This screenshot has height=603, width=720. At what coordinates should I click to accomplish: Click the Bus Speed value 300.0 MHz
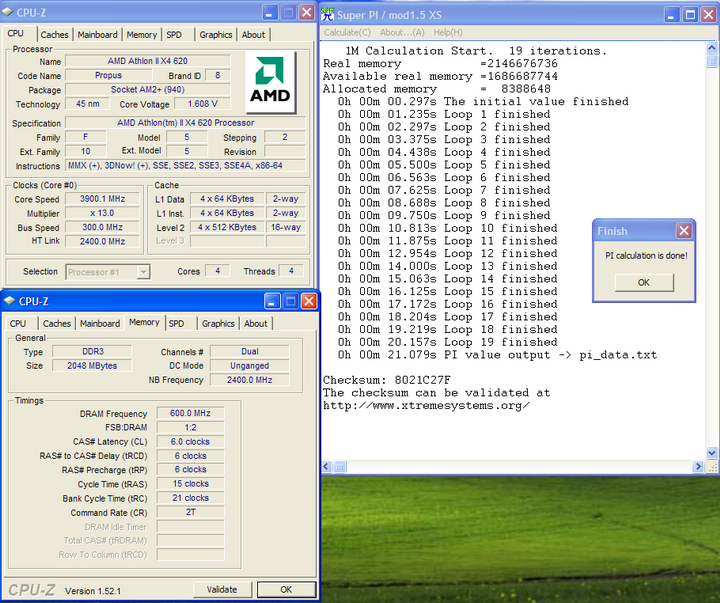pos(102,227)
